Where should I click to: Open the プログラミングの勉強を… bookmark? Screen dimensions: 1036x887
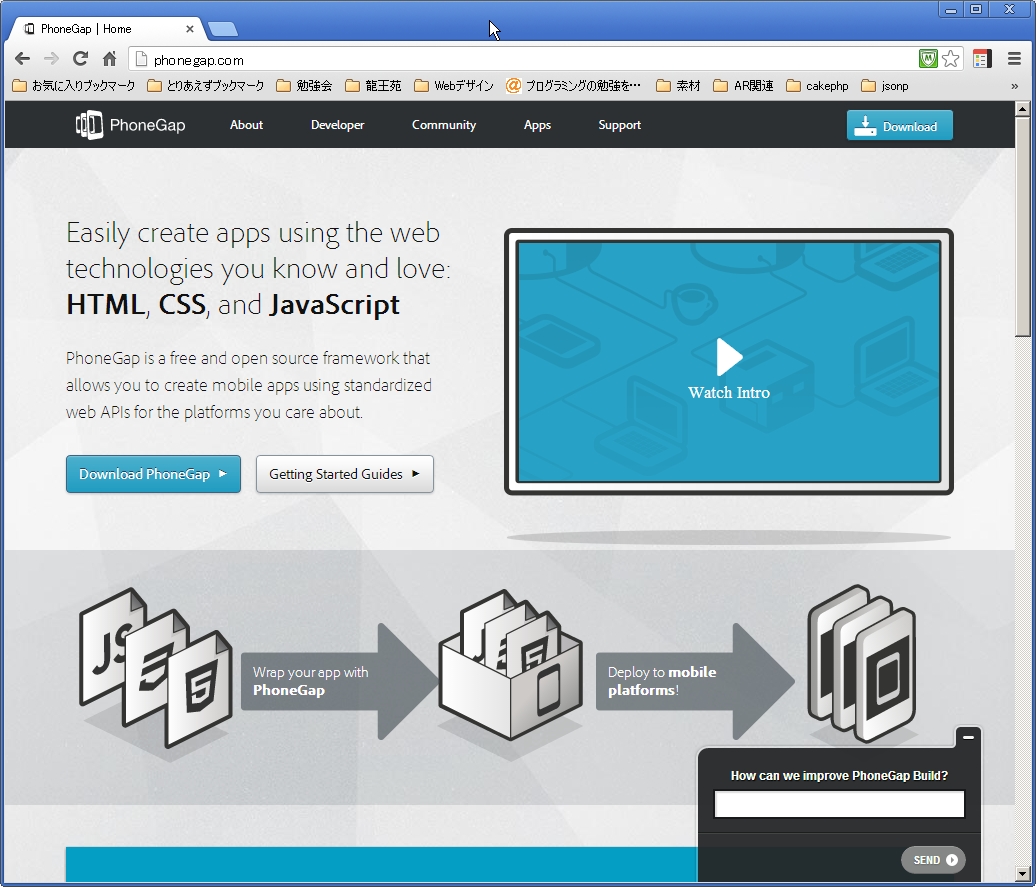tap(574, 86)
